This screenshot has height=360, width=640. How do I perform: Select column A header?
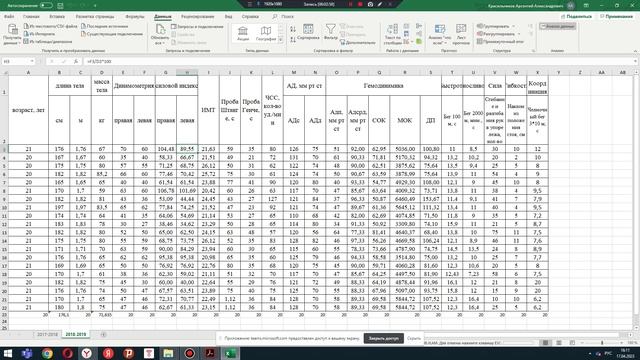(x=28, y=72)
